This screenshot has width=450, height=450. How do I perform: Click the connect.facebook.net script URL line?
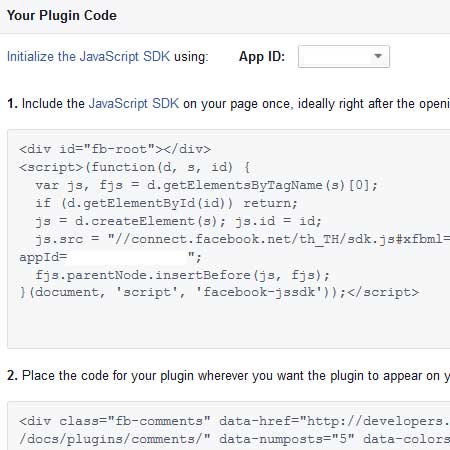tap(243, 239)
